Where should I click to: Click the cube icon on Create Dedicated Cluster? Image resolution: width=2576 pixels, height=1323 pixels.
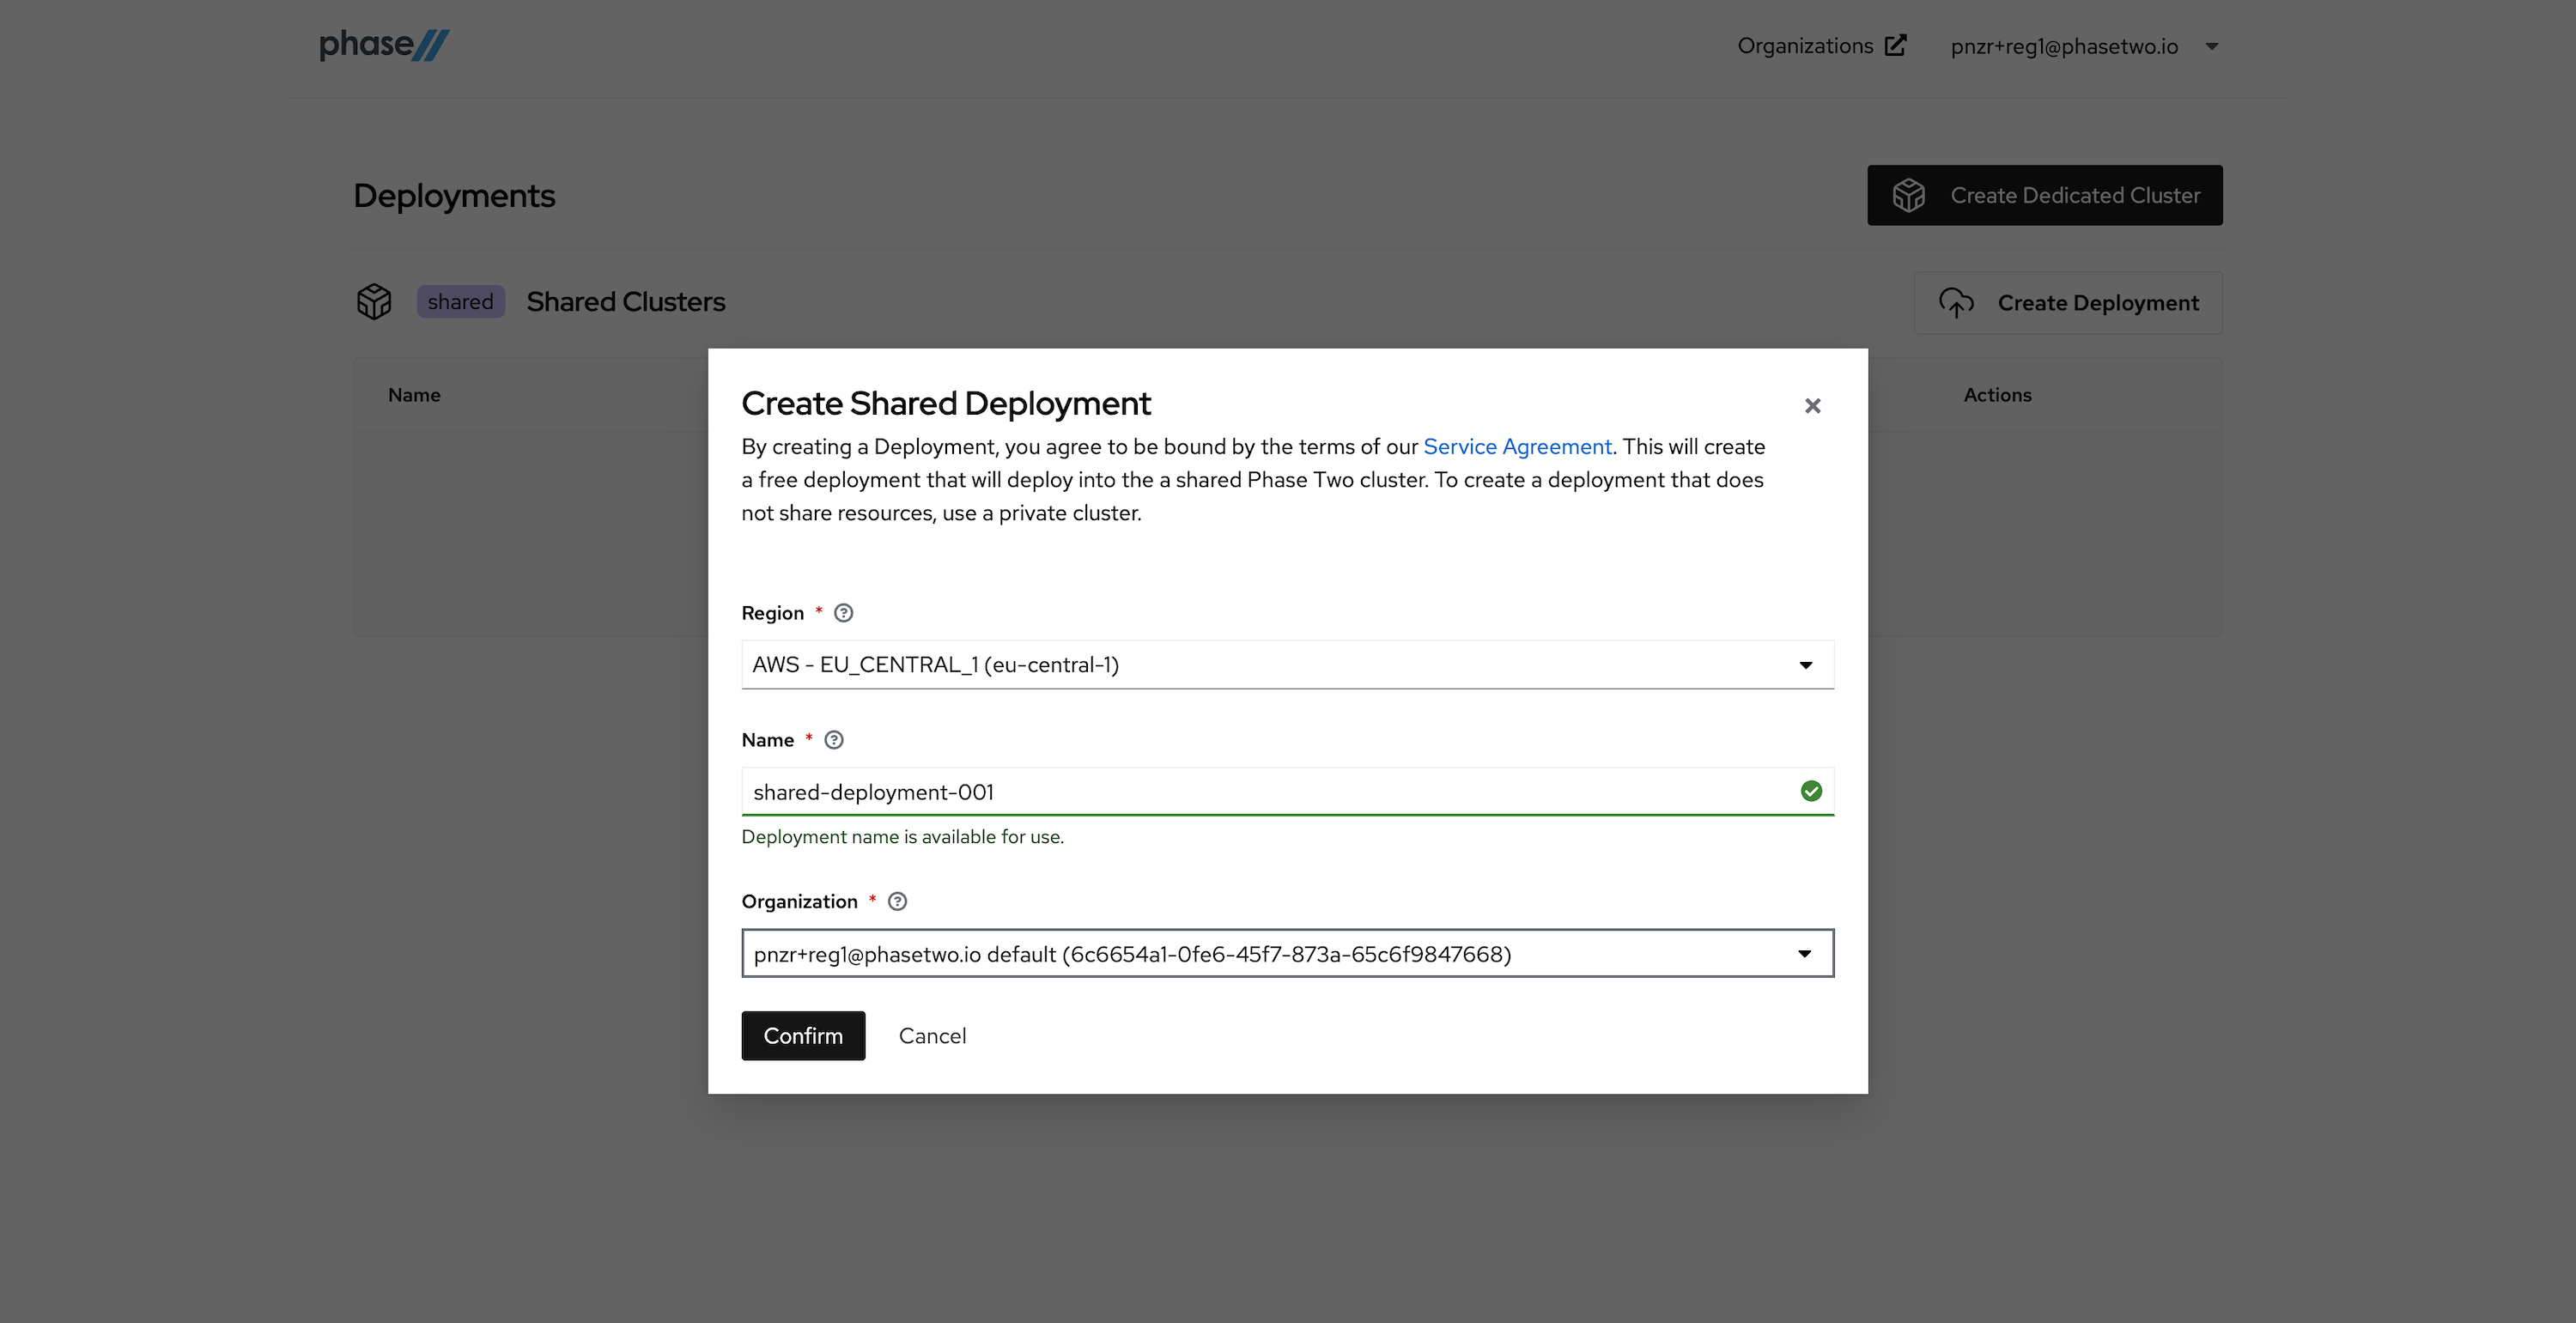pos(1909,195)
